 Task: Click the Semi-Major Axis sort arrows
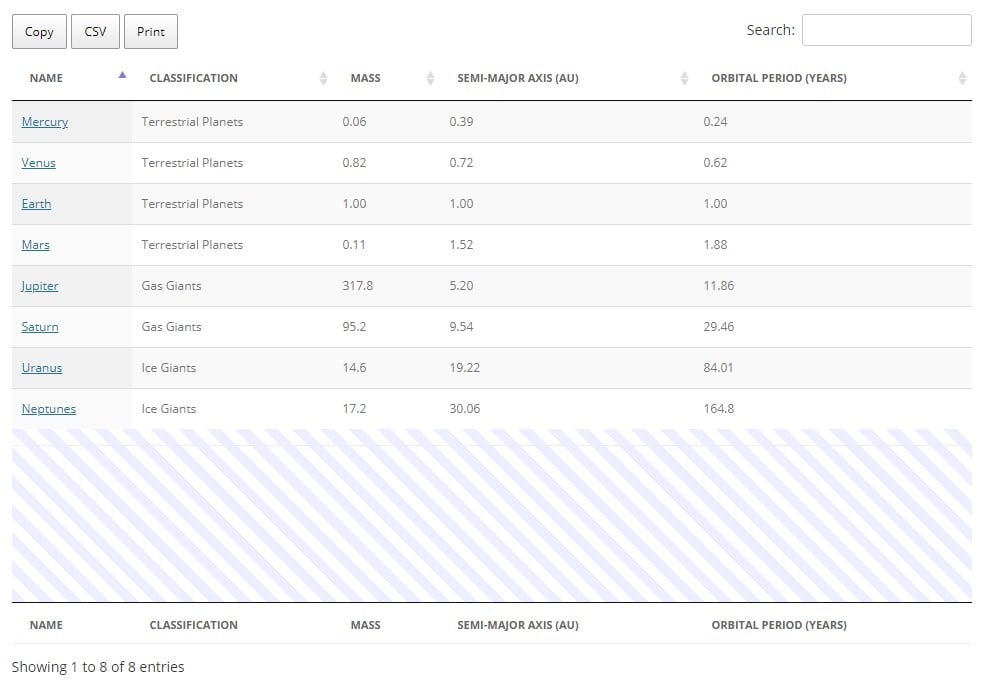tap(684, 78)
